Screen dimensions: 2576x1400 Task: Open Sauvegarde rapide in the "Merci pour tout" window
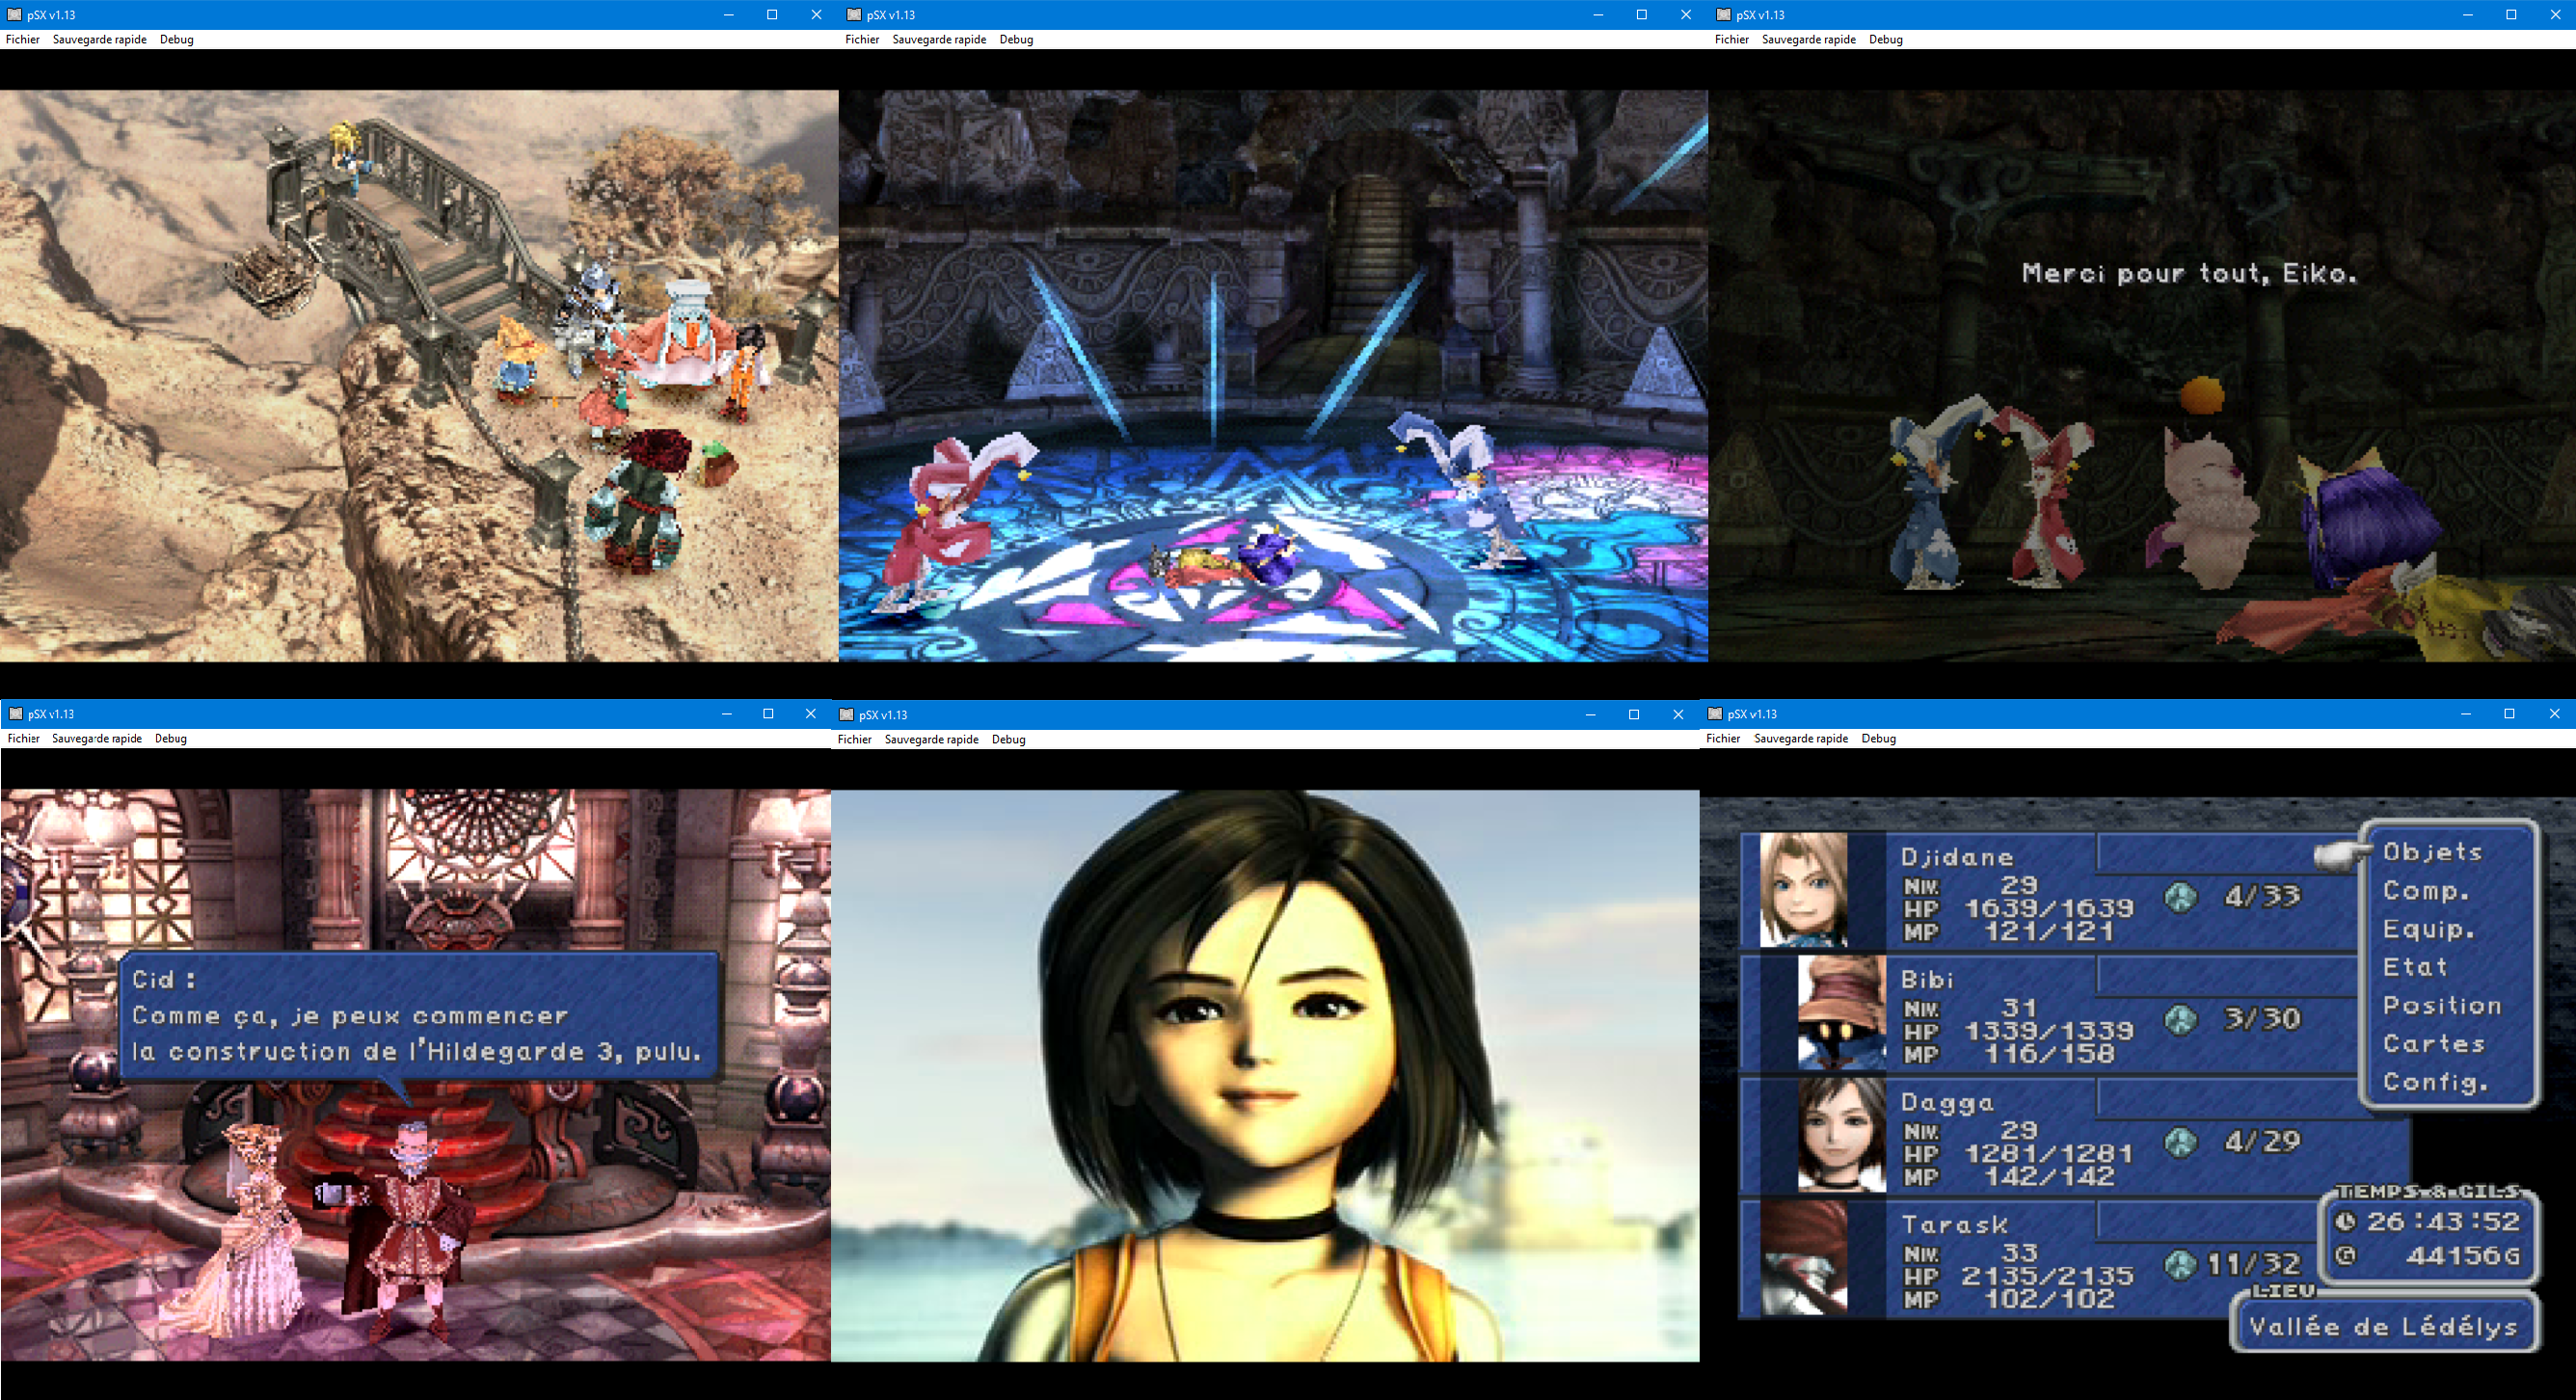(x=1808, y=39)
